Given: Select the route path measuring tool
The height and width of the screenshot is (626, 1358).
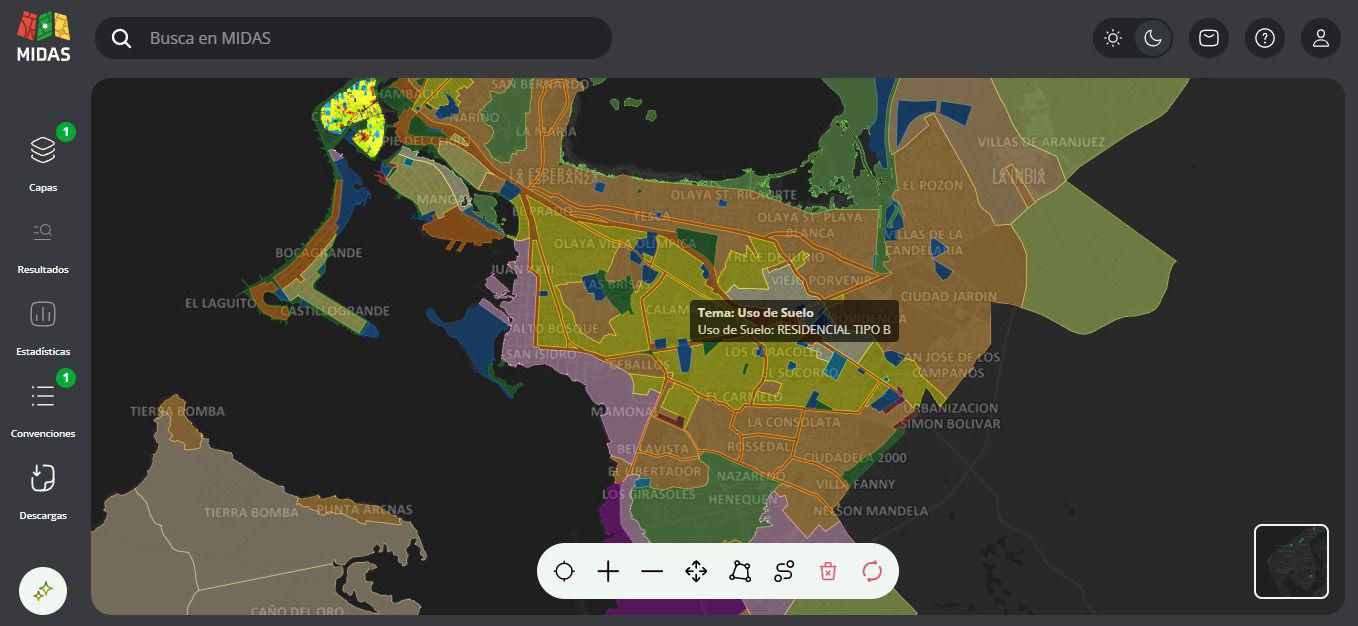Looking at the screenshot, I should (784, 571).
